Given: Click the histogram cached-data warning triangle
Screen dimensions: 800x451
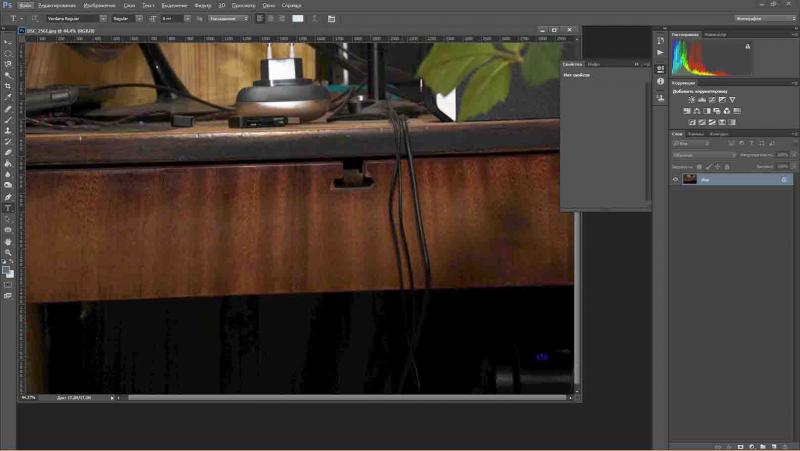Looking at the screenshot, I should click(x=747, y=46).
